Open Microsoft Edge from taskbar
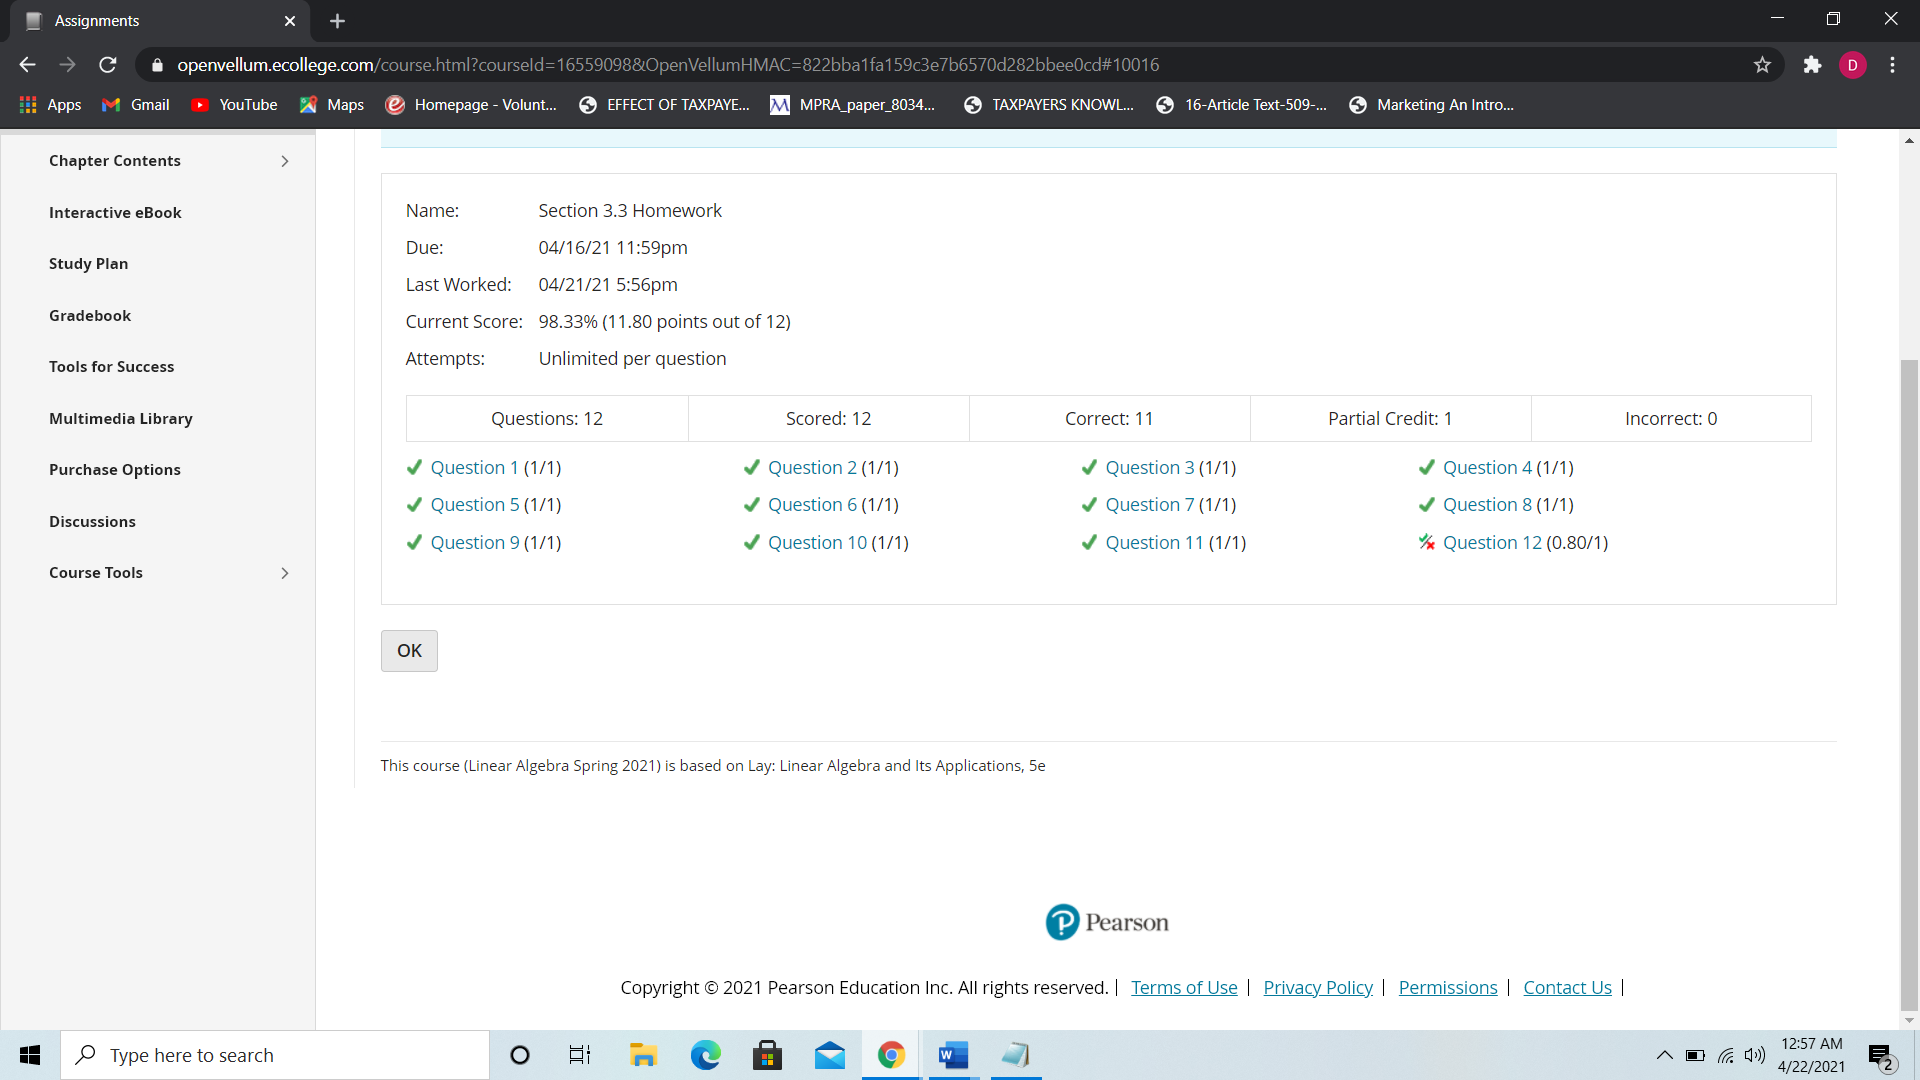 [x=705, y=1055]
